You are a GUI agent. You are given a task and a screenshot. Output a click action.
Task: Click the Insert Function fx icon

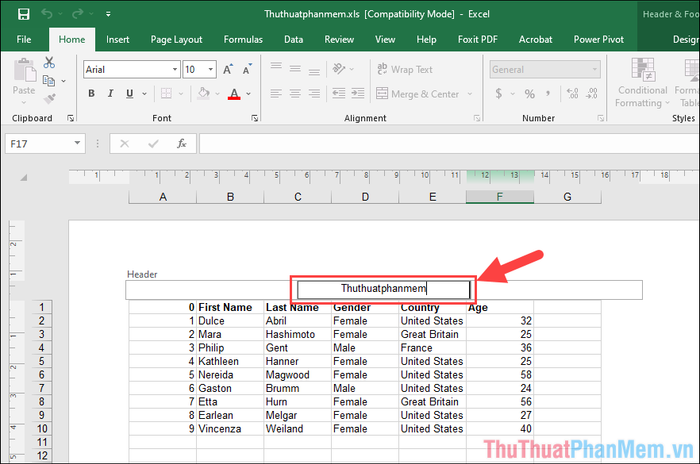coord(181,143)
